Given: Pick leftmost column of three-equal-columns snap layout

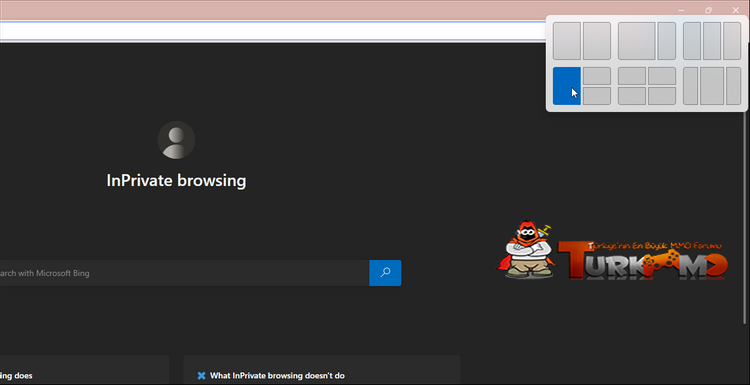Looking at the screenshot, I should (x=692, y=41).
